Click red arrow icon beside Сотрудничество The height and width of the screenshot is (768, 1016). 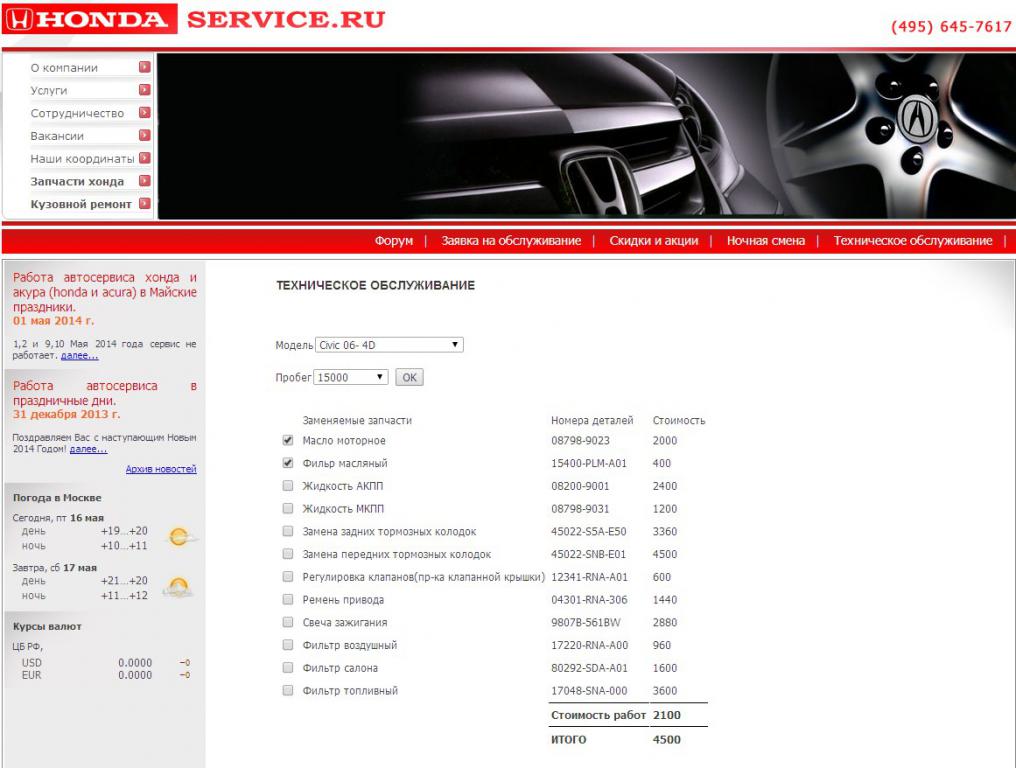(144, 112)
